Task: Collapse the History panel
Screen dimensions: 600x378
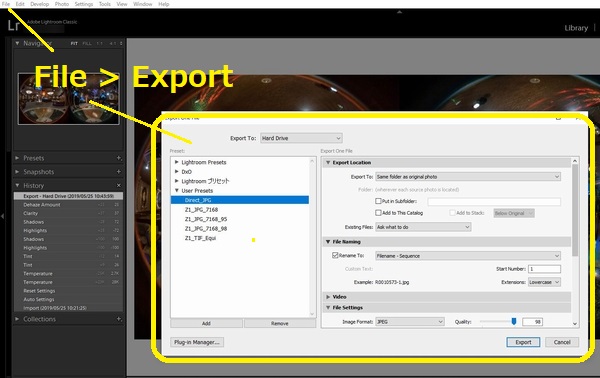Action: click(x=17, y=186)
